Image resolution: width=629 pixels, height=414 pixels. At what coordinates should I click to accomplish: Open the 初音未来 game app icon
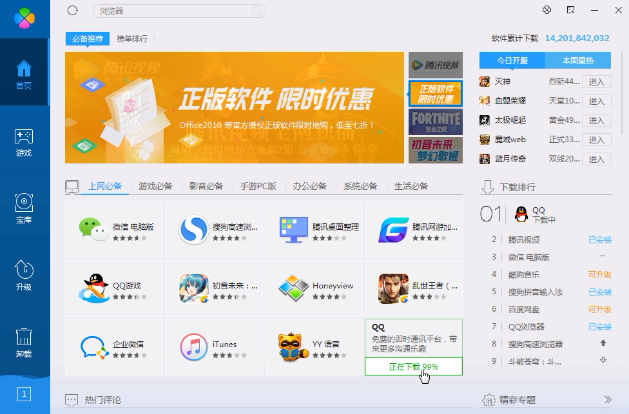click(x=194, y=288)
